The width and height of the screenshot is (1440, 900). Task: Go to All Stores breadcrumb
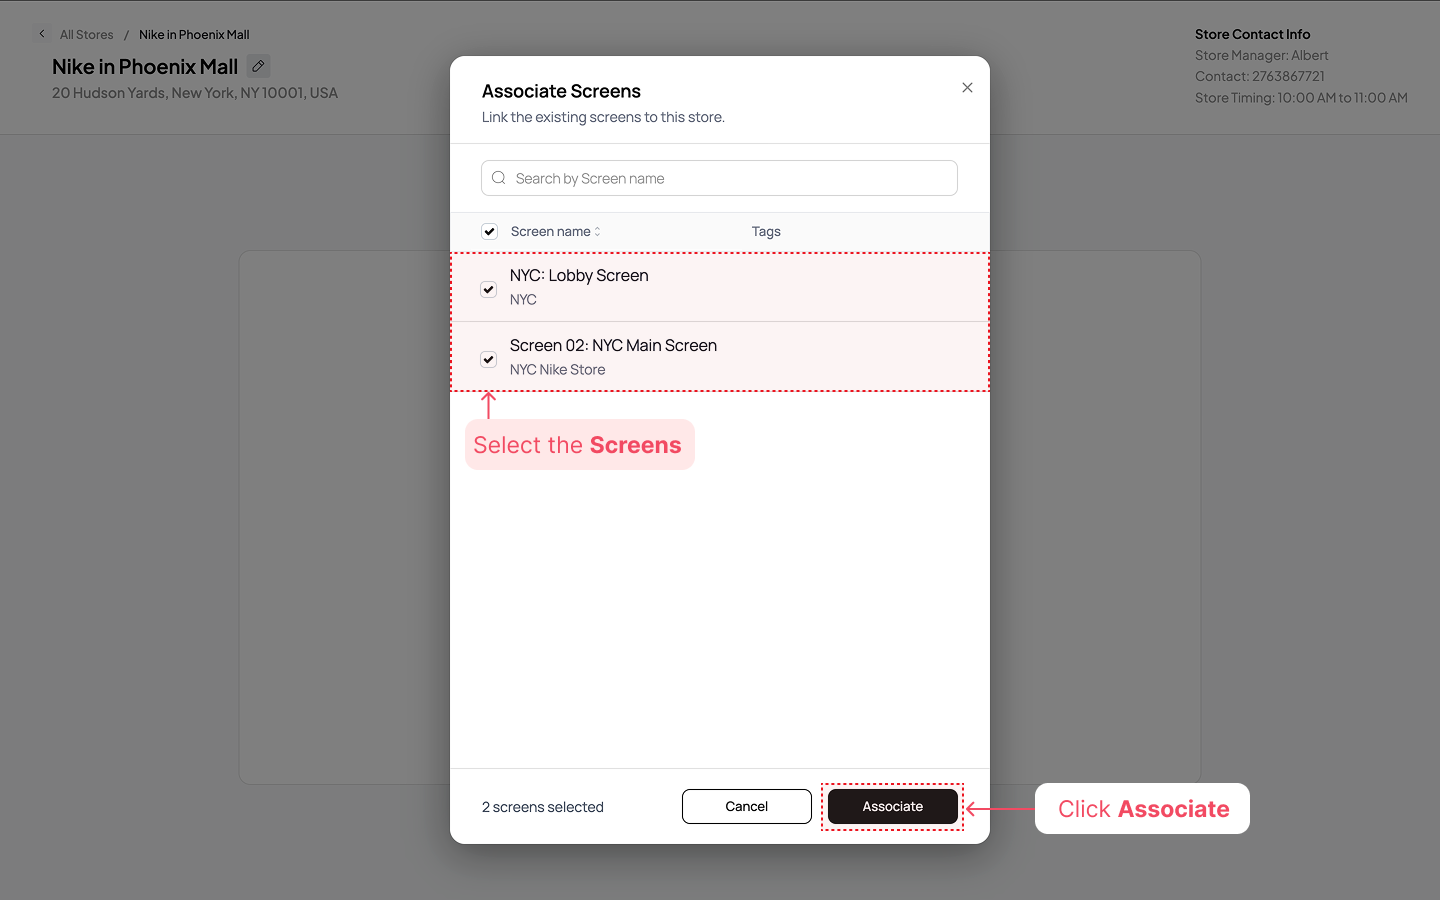[x=86, y=35]
